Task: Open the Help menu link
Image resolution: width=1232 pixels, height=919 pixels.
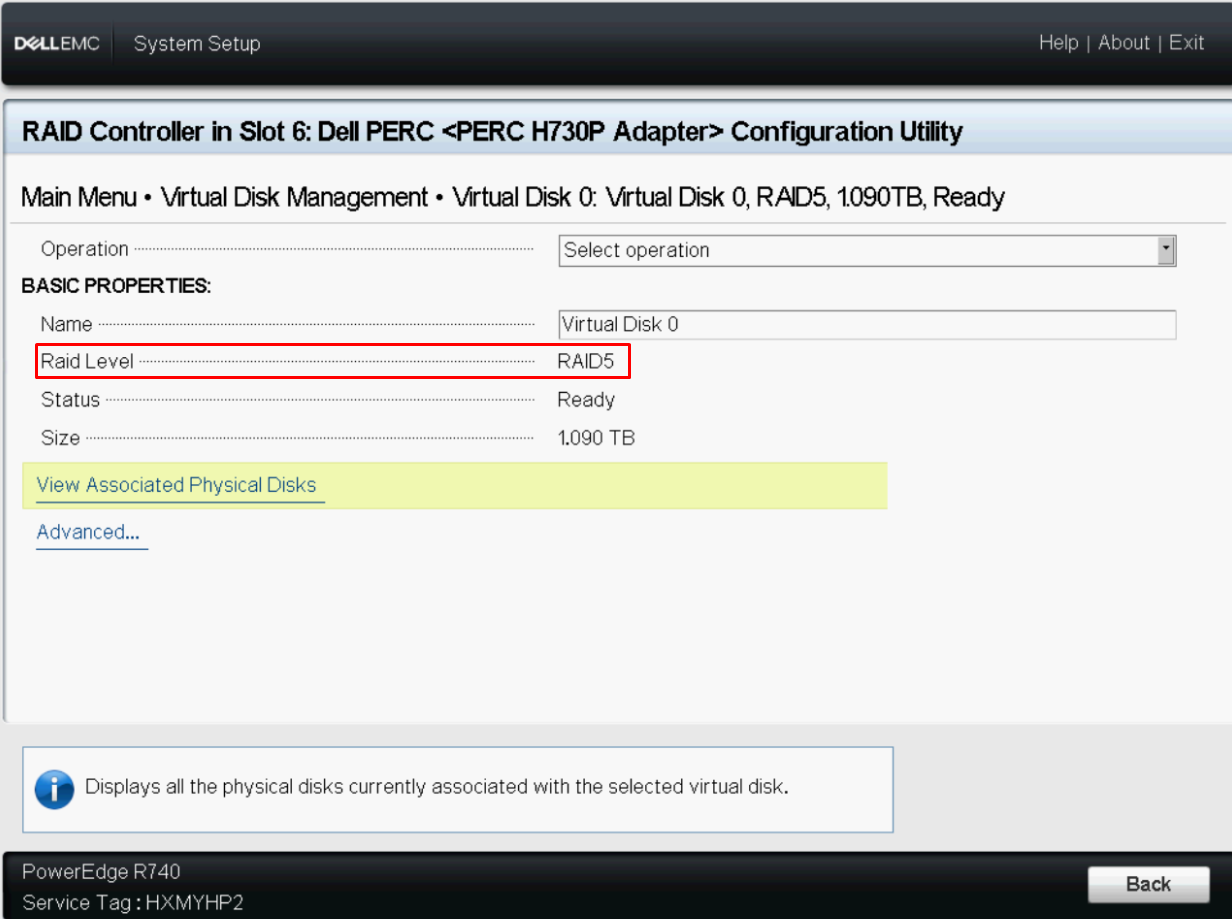Action: 1058,43
